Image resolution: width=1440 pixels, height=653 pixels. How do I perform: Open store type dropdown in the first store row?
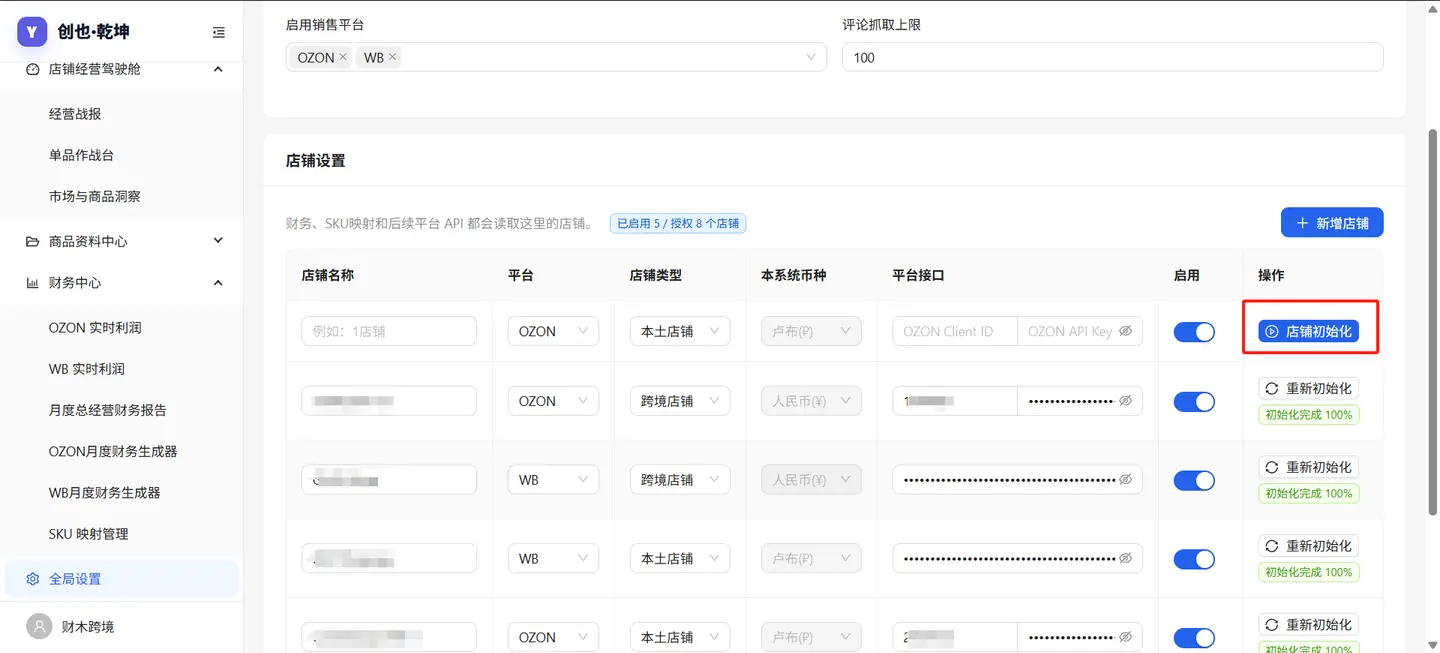coord(680,331)
